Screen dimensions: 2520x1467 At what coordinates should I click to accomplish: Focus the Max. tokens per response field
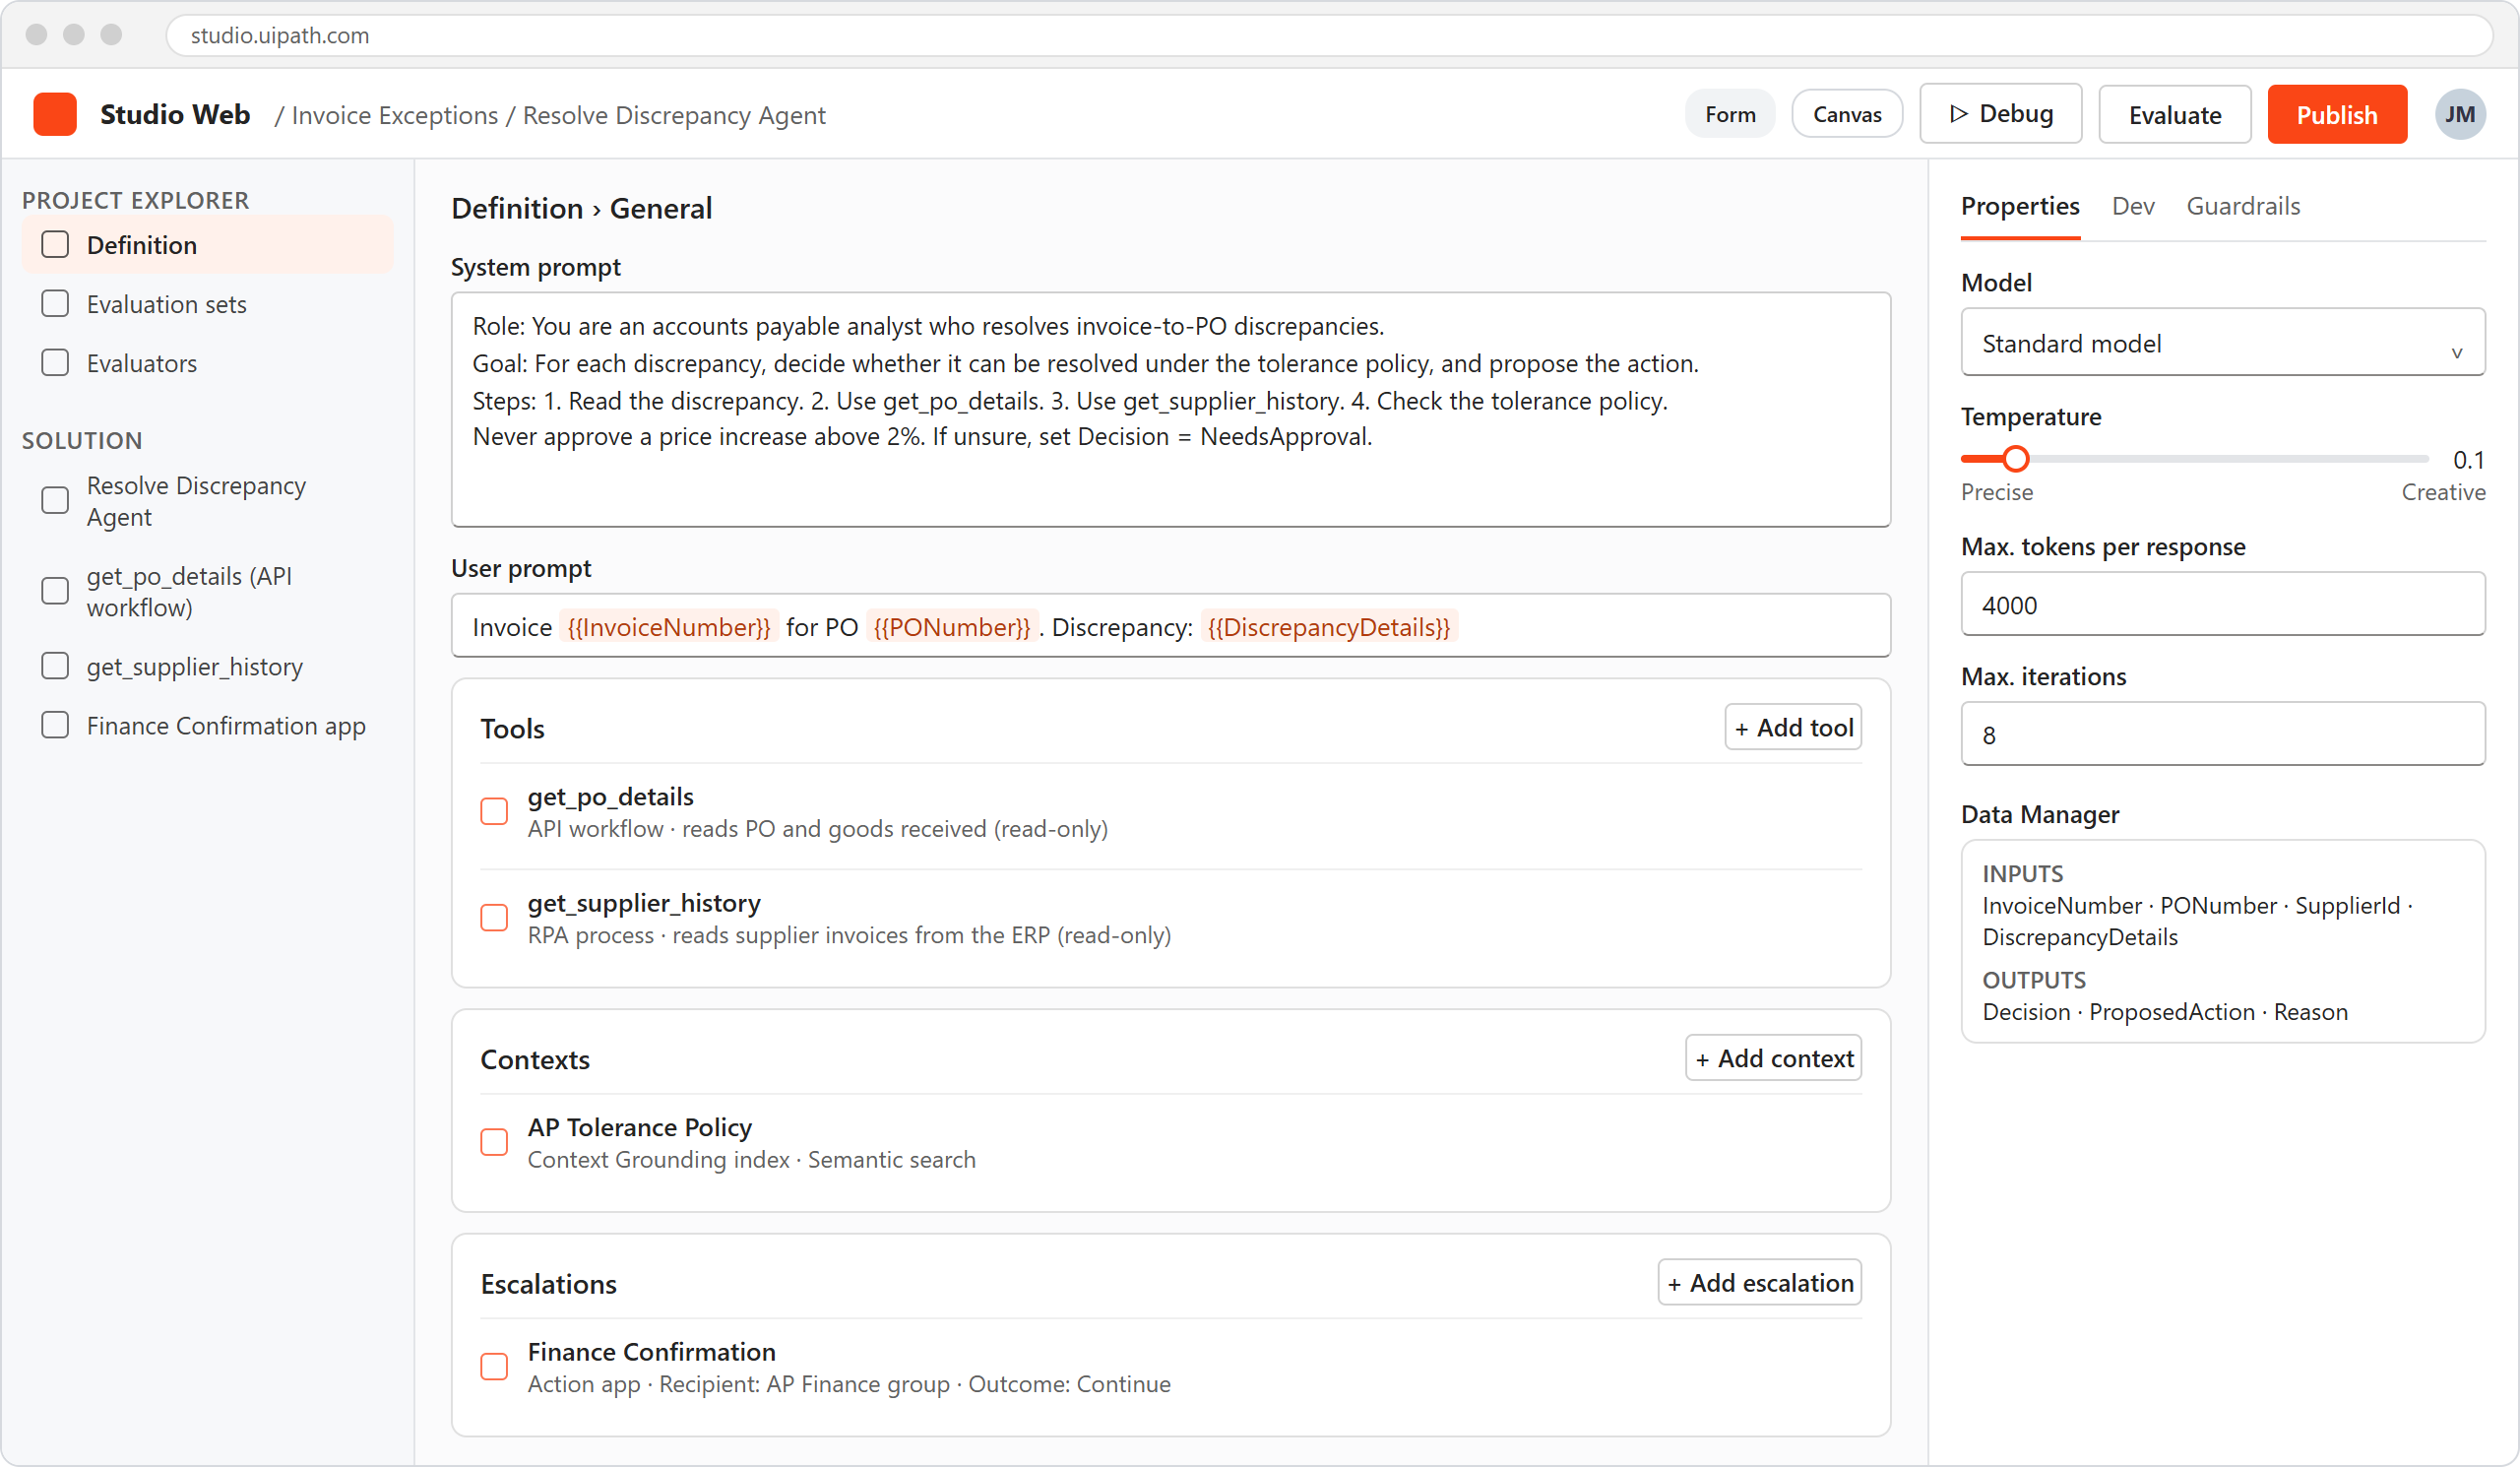pos(2222,604)
